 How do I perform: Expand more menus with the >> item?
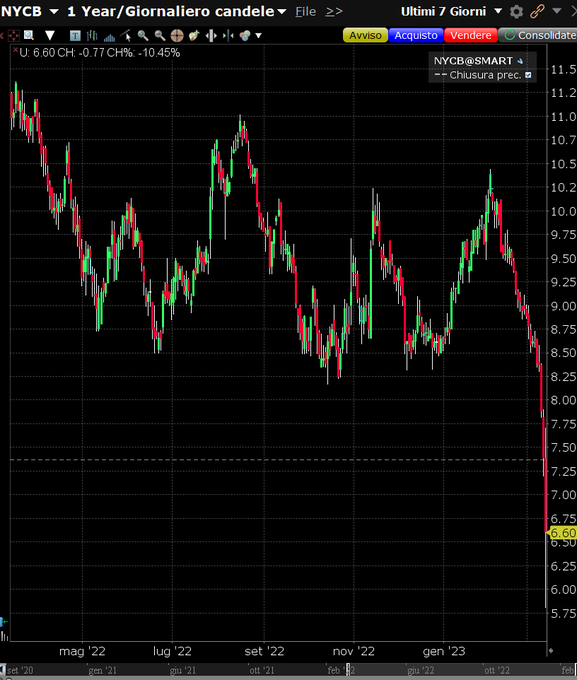[x=334, y=12]
